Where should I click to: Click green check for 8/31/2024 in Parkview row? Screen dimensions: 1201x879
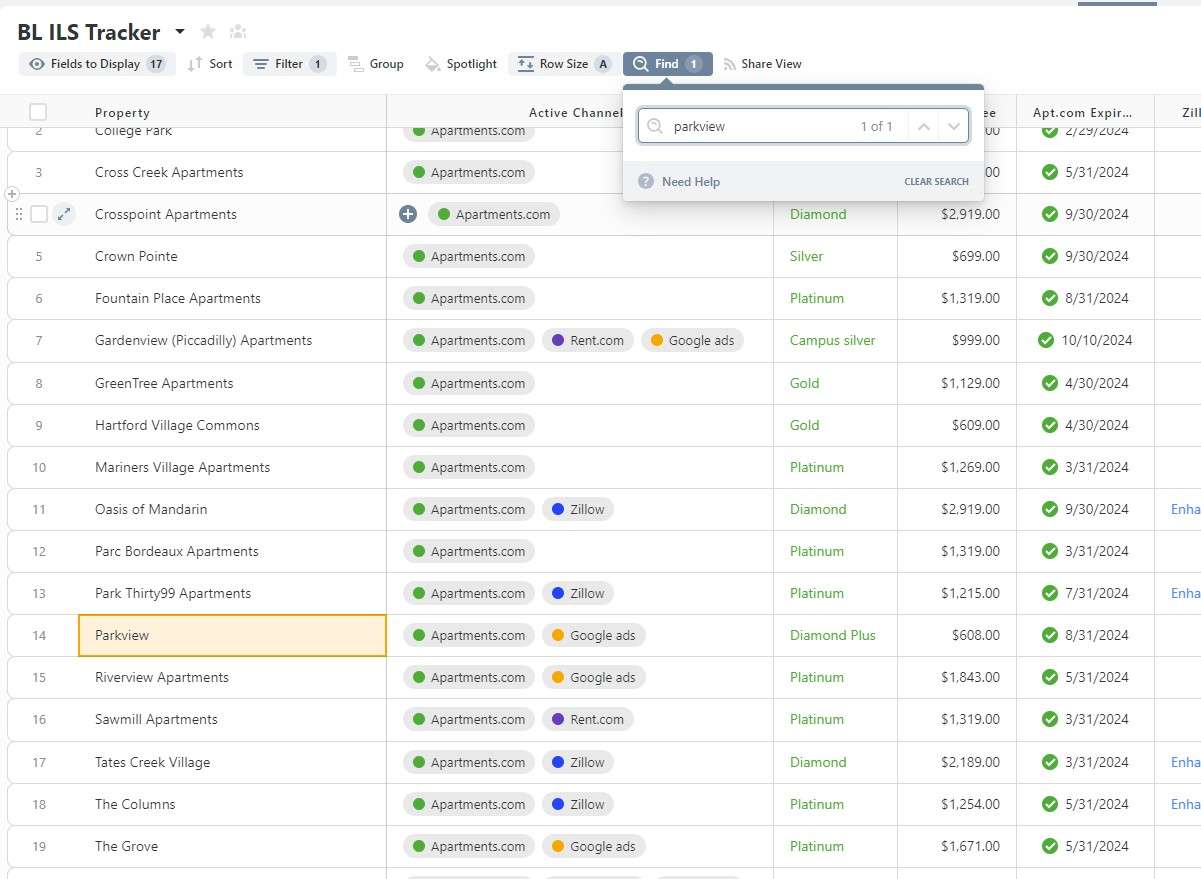pyautogui.click(x=1049, y=635)
